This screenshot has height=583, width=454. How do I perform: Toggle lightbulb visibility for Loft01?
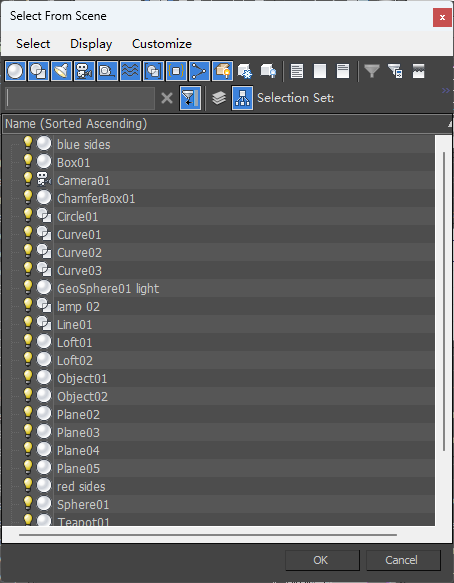28,341
